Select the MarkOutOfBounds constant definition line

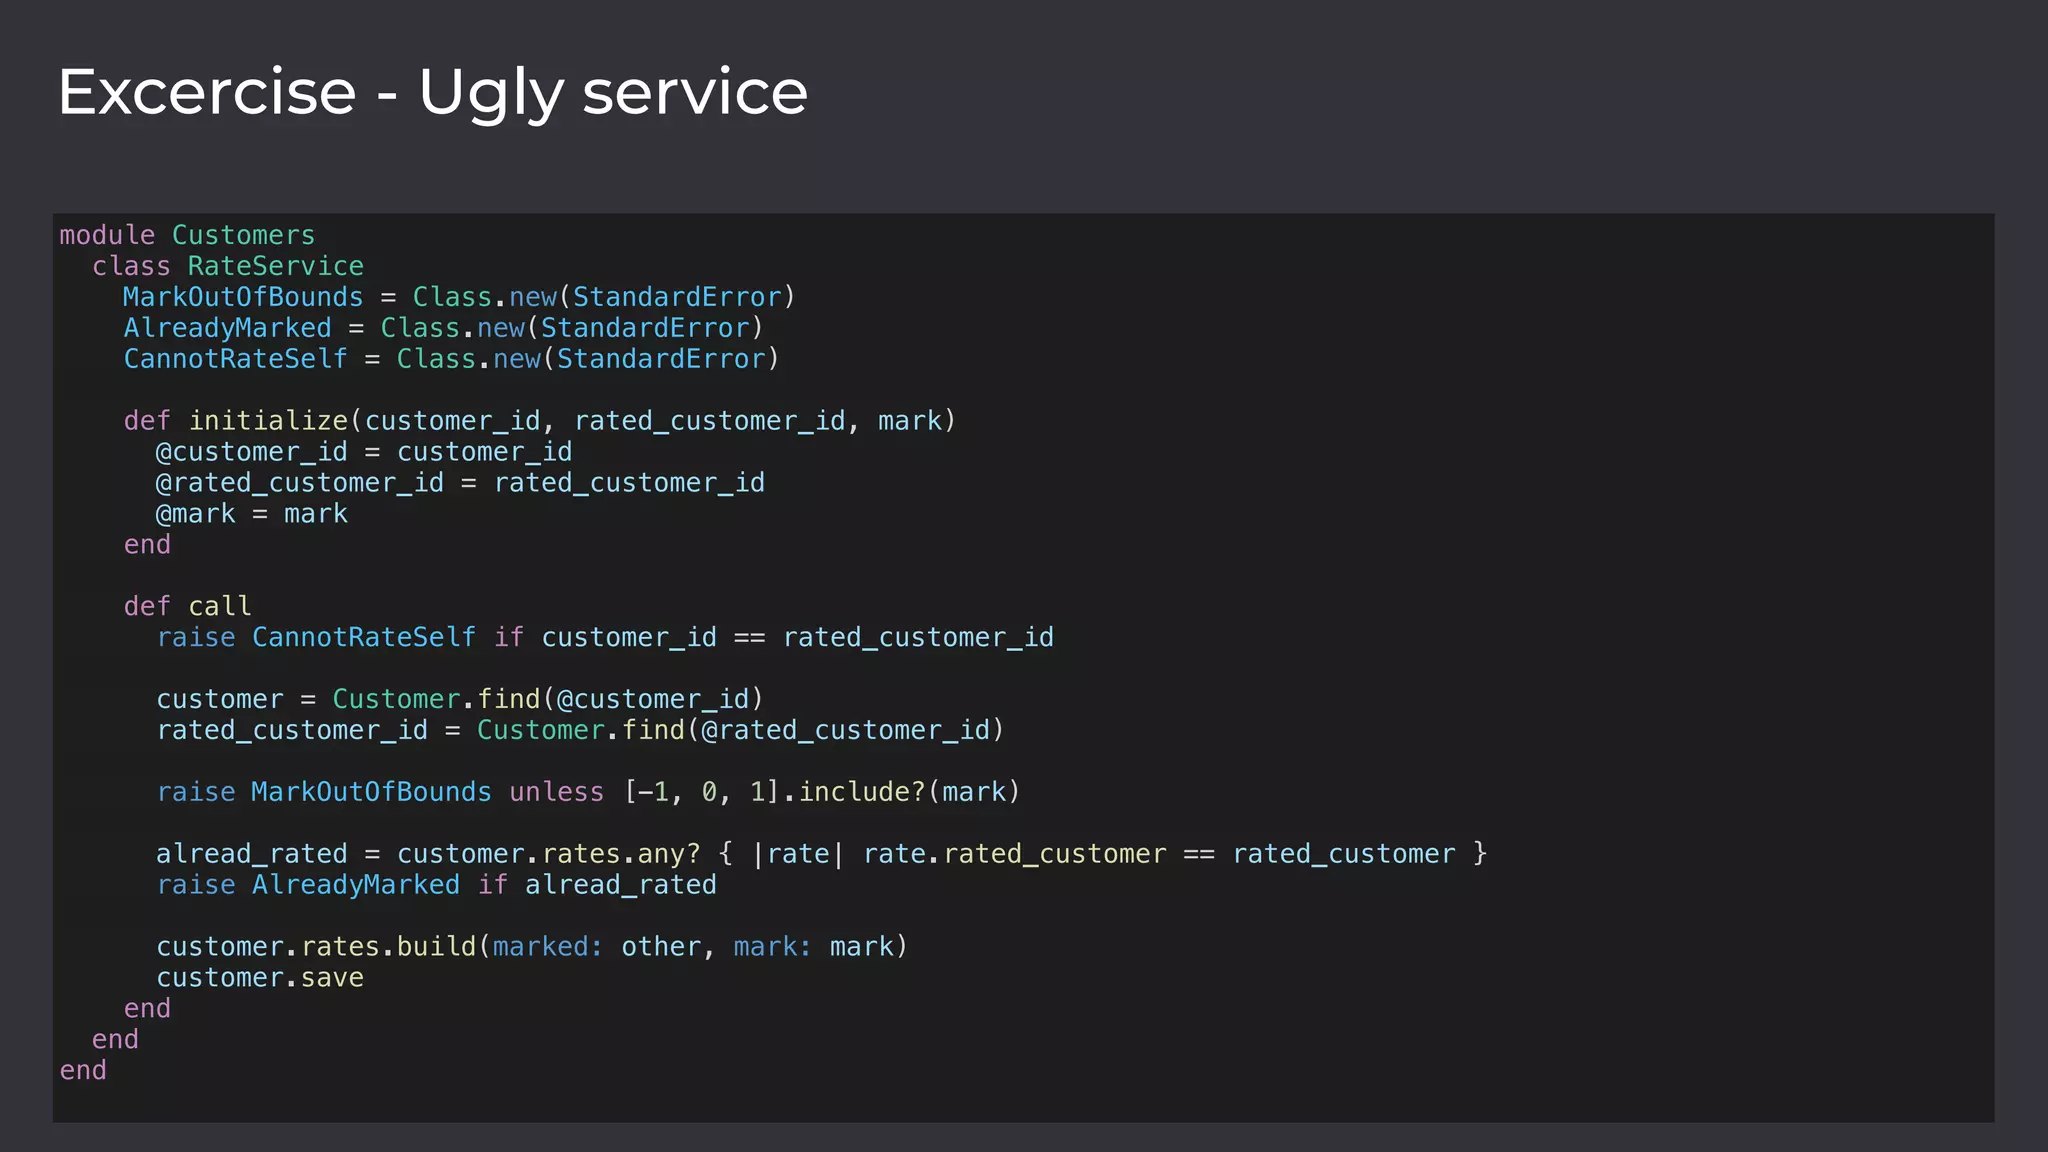coord(459,297)
